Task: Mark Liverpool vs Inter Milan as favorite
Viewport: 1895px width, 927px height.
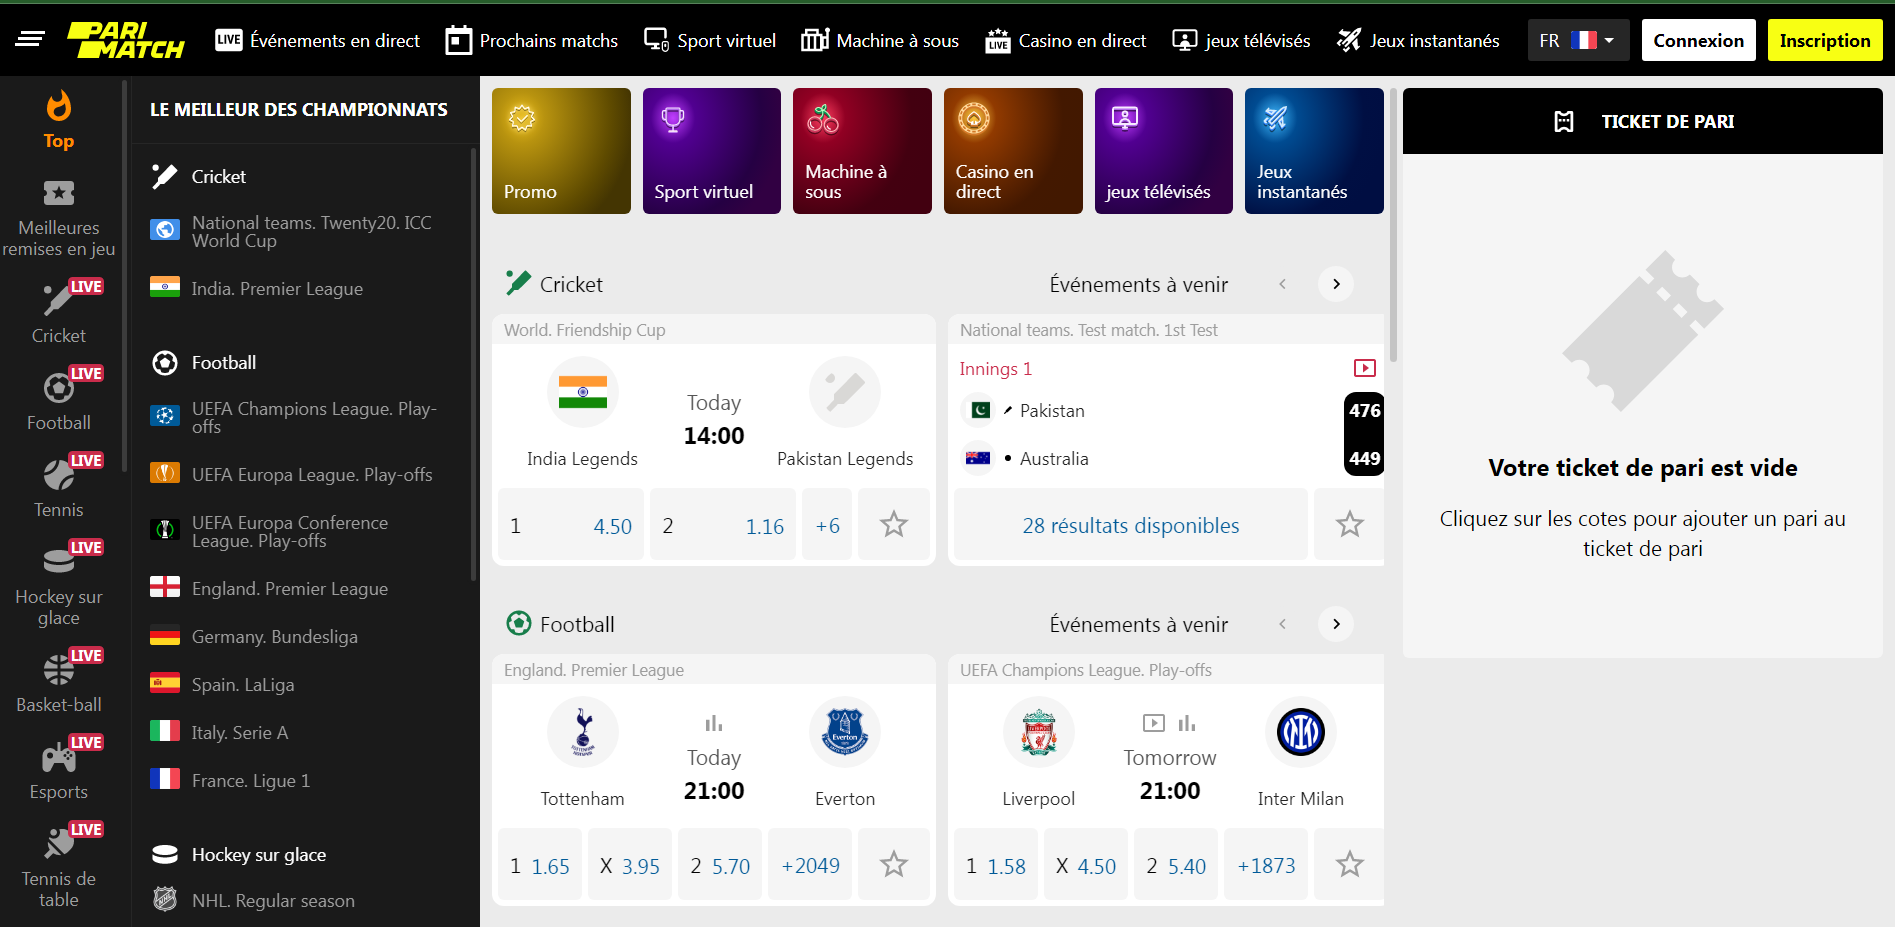Action: click(1349, 865)
